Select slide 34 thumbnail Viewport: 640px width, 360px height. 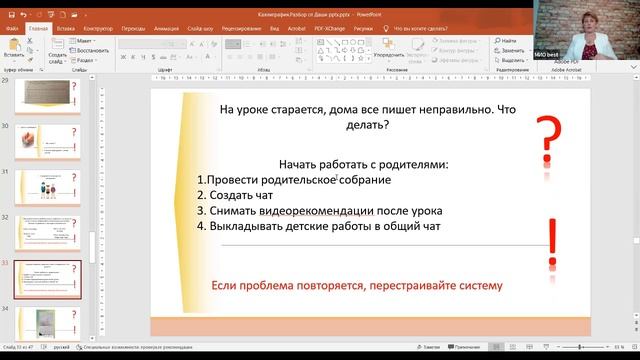pos(47,324)
